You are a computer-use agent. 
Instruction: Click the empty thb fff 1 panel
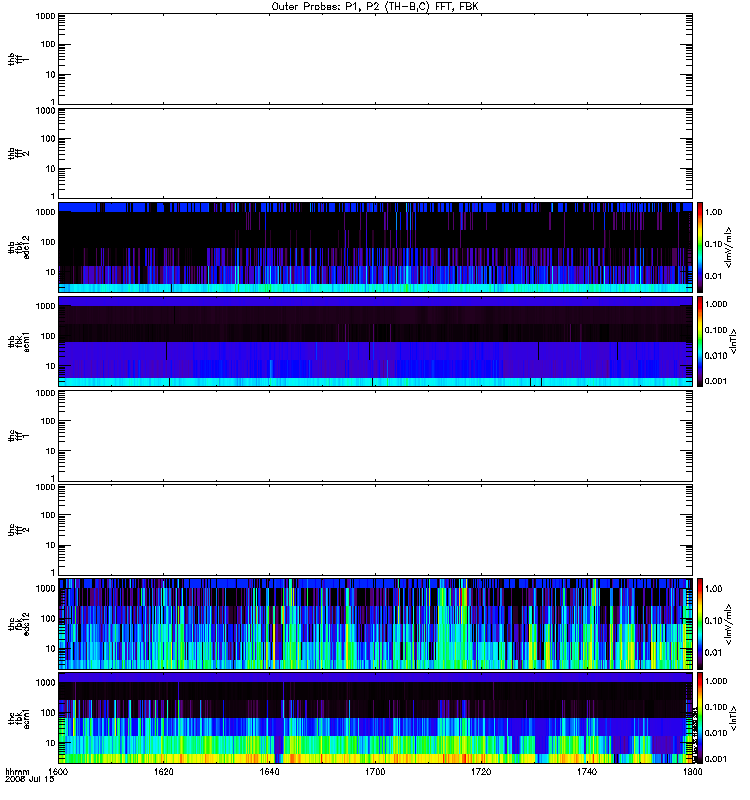376,59
